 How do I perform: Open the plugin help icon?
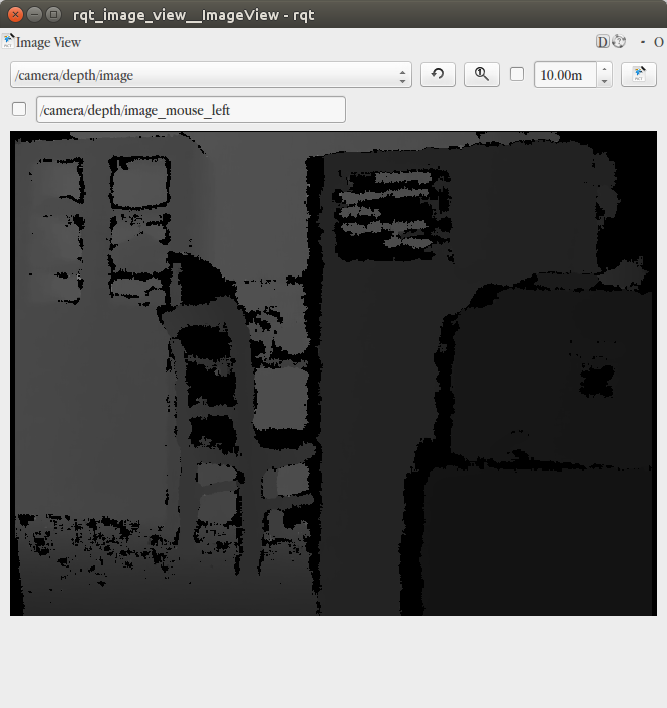coord(619,42)
